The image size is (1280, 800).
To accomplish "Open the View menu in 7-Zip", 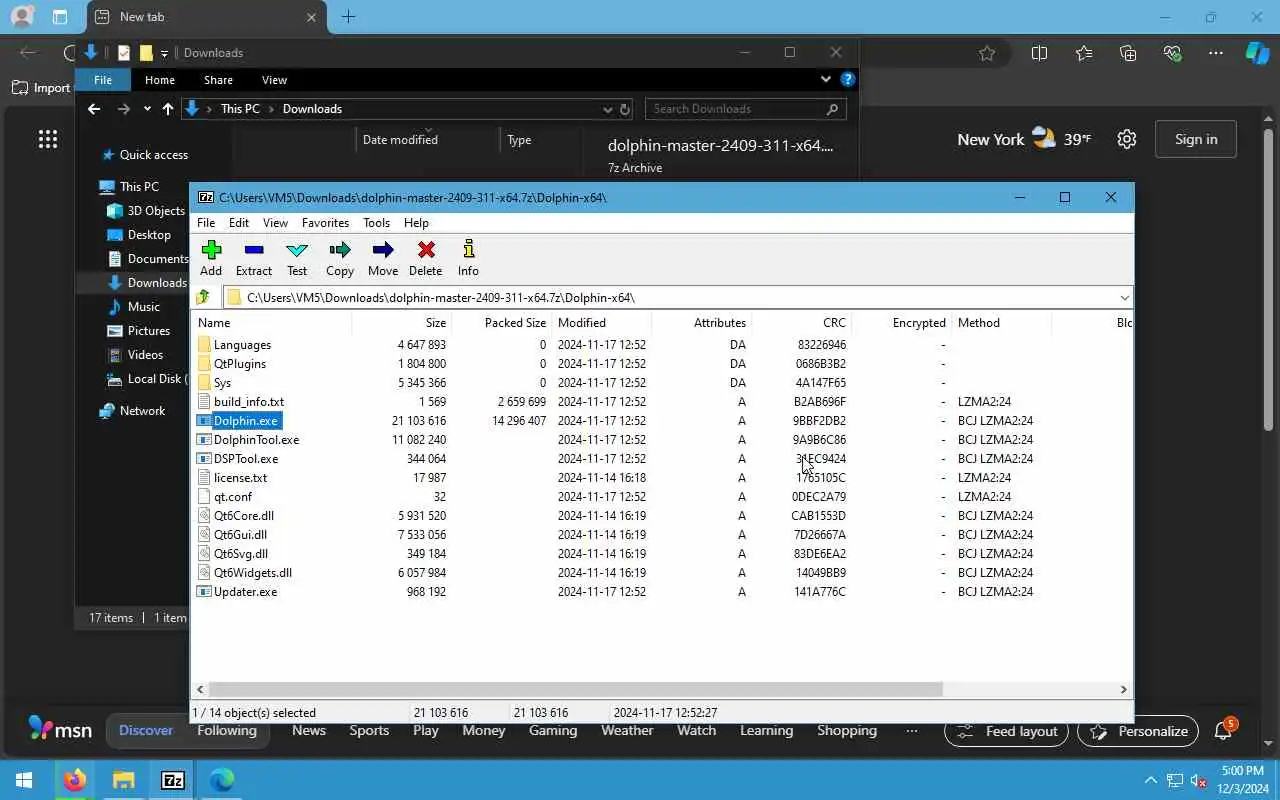I will pyautogui.click(x=275, y=223).
